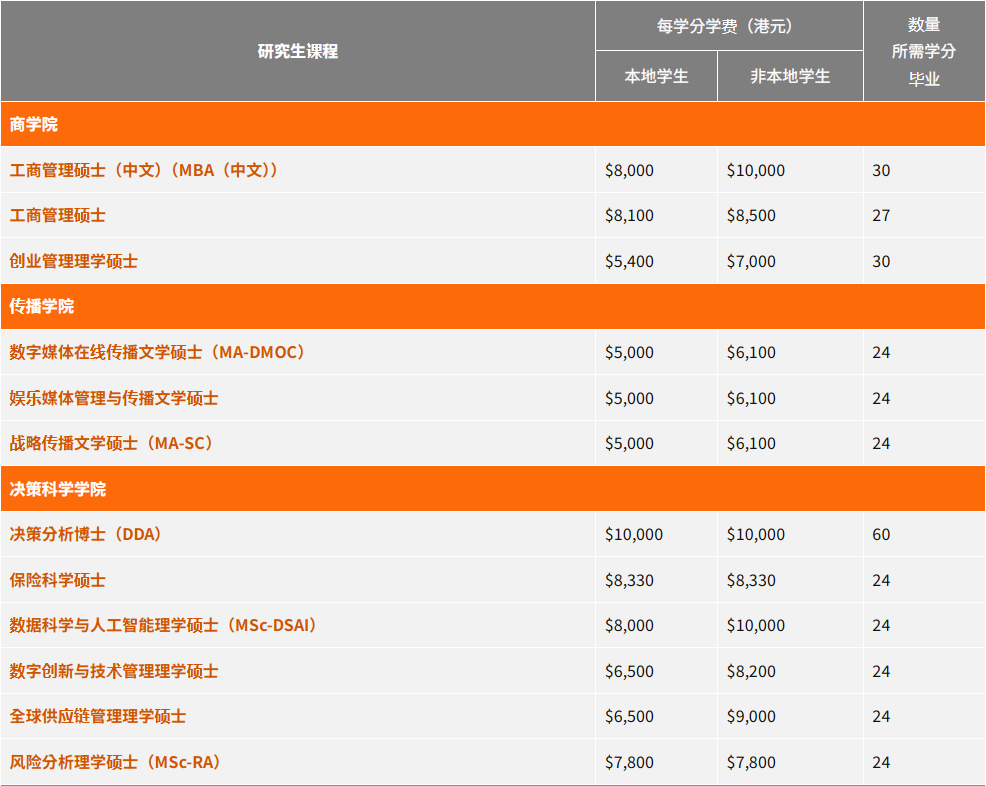Select the 传播学院 section header
Viewport: 986px width, 786px height.
click(493, 306)
